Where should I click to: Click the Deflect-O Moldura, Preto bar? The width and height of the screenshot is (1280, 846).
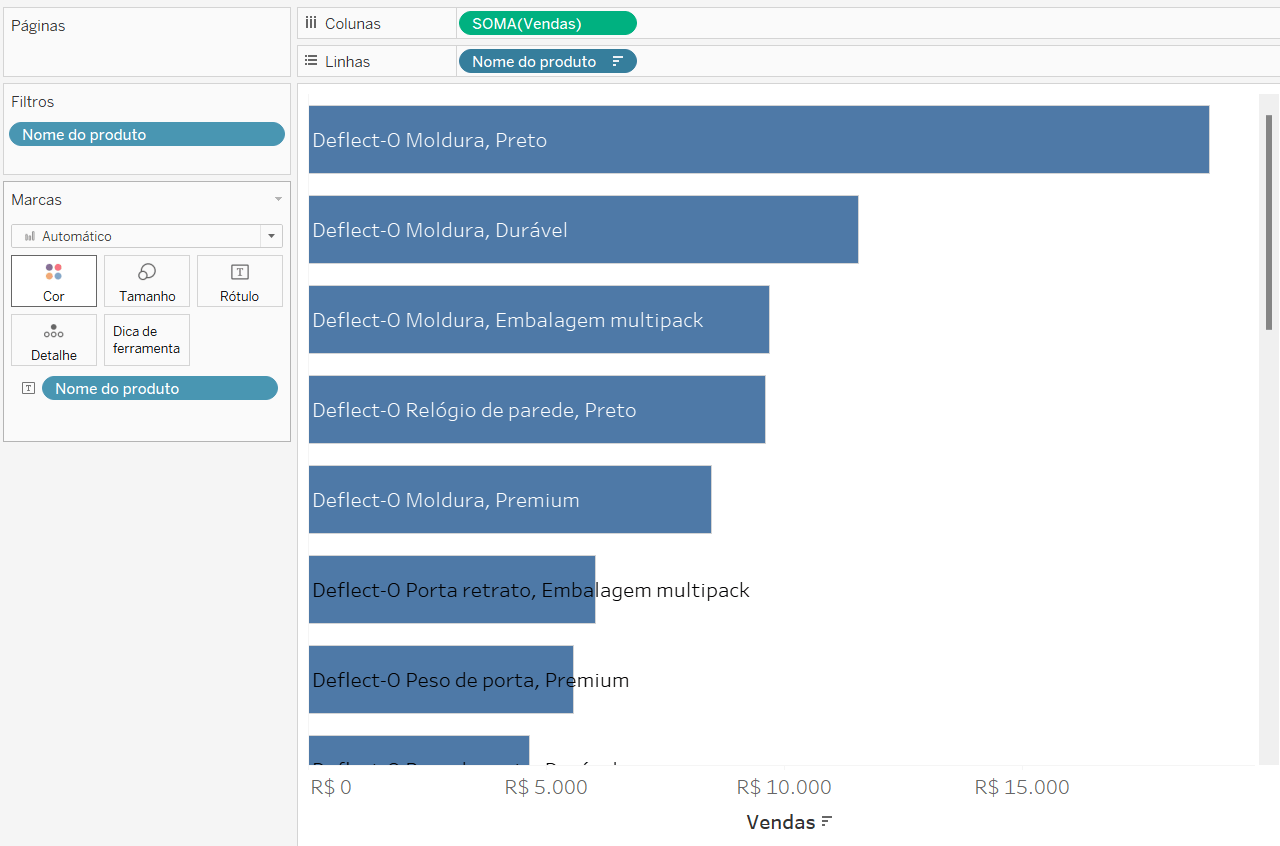point(759,139)
